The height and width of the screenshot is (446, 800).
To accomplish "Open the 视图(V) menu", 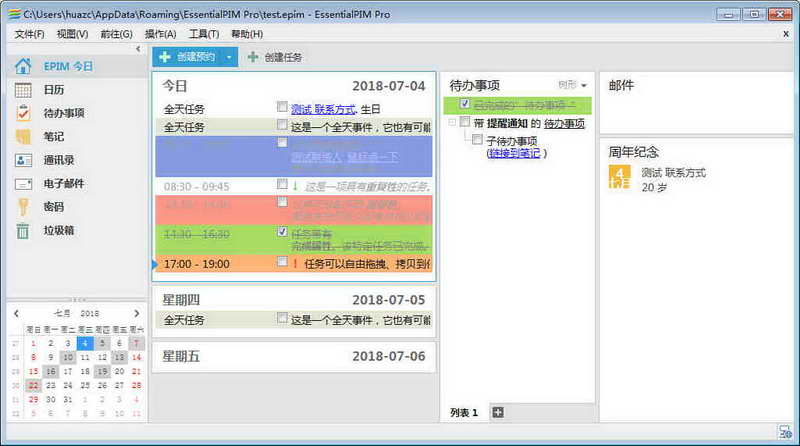I will click(x=72, y=34).
